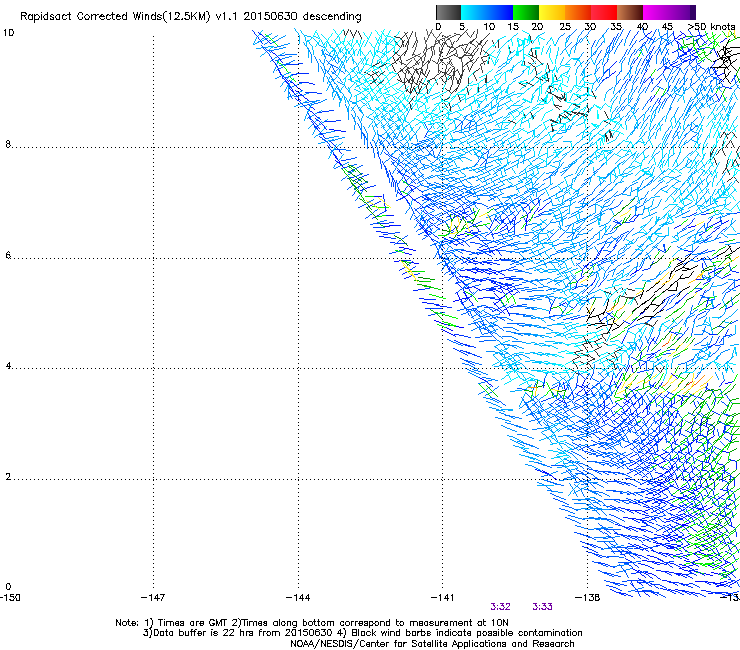Click the longitude axis label '-144'
The width and height of the screenshot is (740, 650).
298,598
